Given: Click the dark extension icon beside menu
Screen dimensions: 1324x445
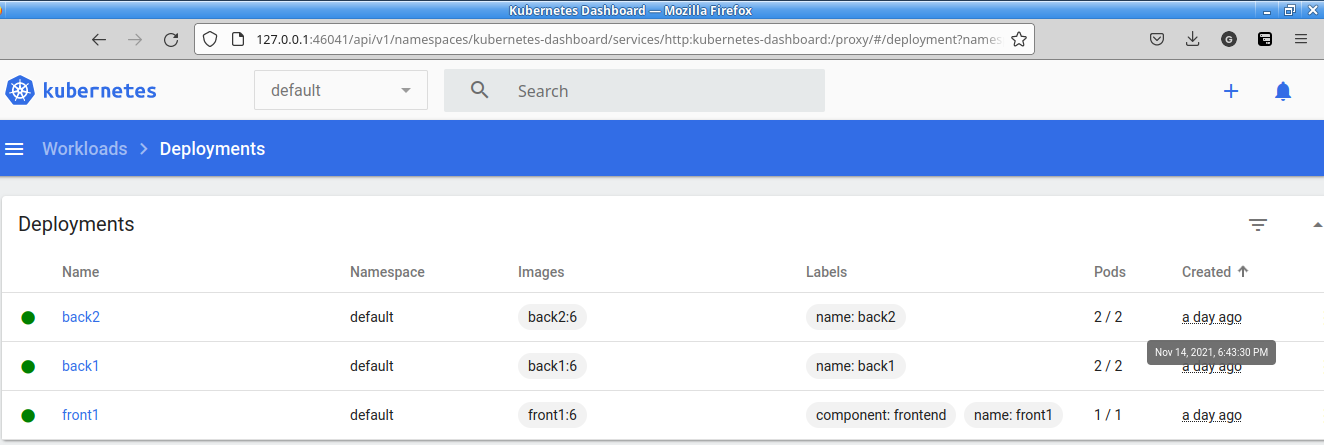Looking at the screenshot, I should [x=1265, y=40].
